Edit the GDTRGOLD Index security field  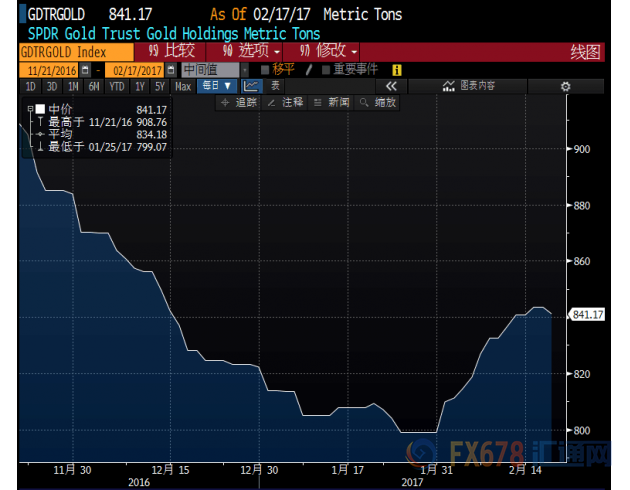tap(76, 52)
